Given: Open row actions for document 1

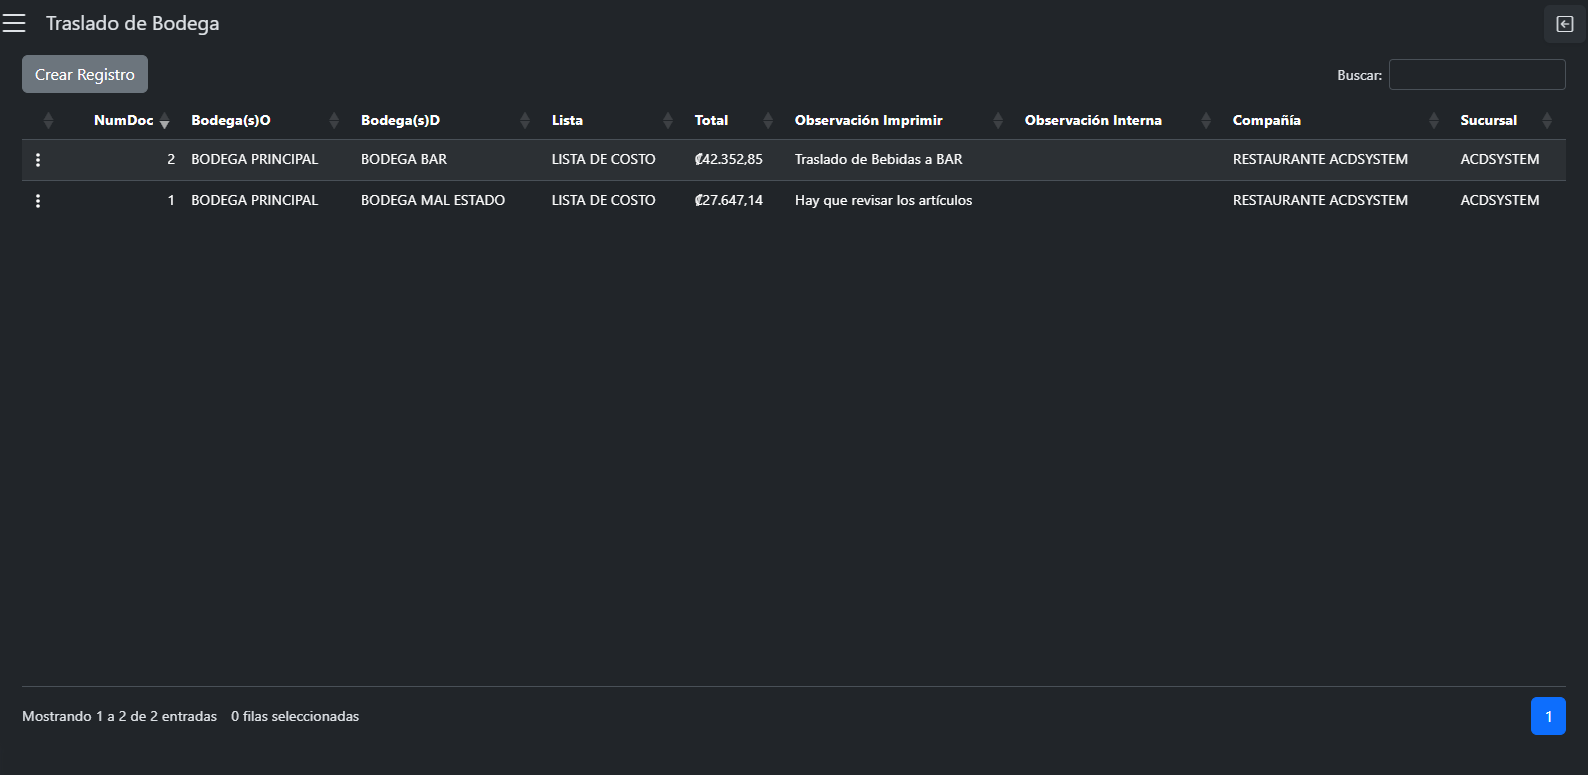Looking at the screenshot, I should click(38, 201).
